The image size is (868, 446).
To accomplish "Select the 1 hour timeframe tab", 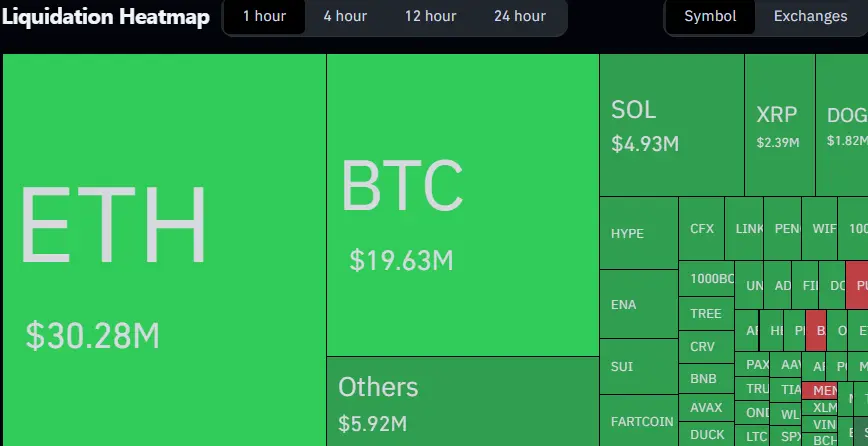I will click(x=264, y=17).
